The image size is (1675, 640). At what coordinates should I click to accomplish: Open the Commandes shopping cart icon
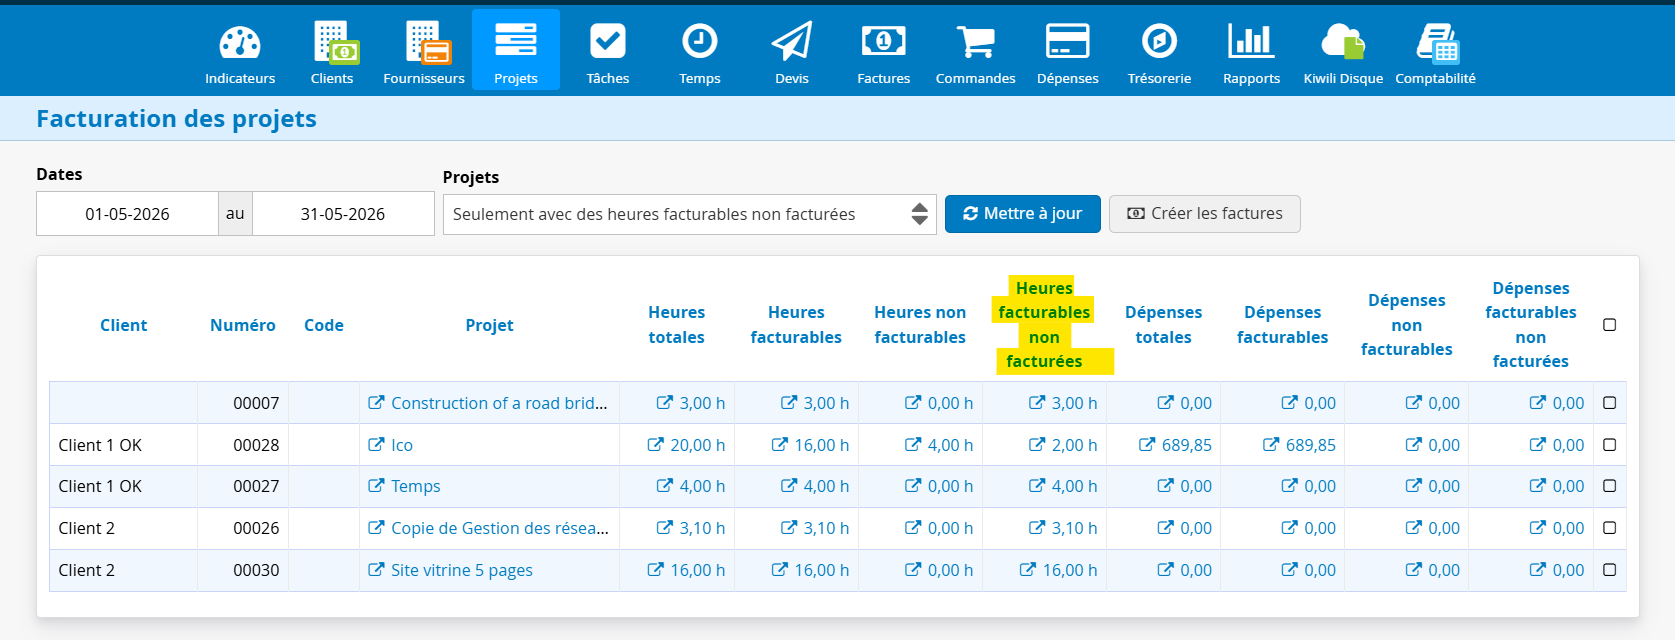(x=976, y=42)
